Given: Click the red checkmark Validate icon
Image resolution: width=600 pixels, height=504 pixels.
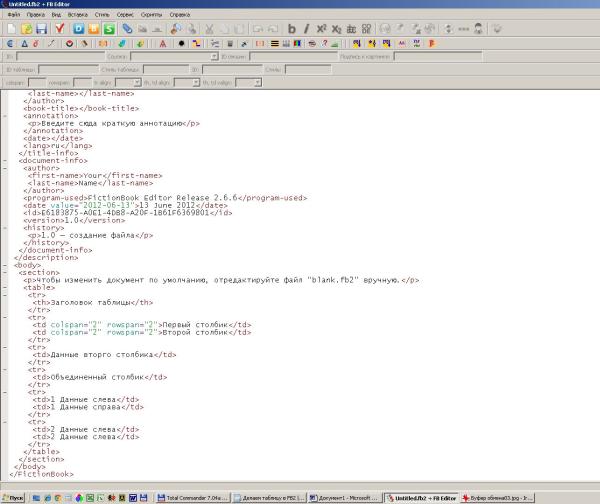Looking at the screenshot, I should 59,29.
